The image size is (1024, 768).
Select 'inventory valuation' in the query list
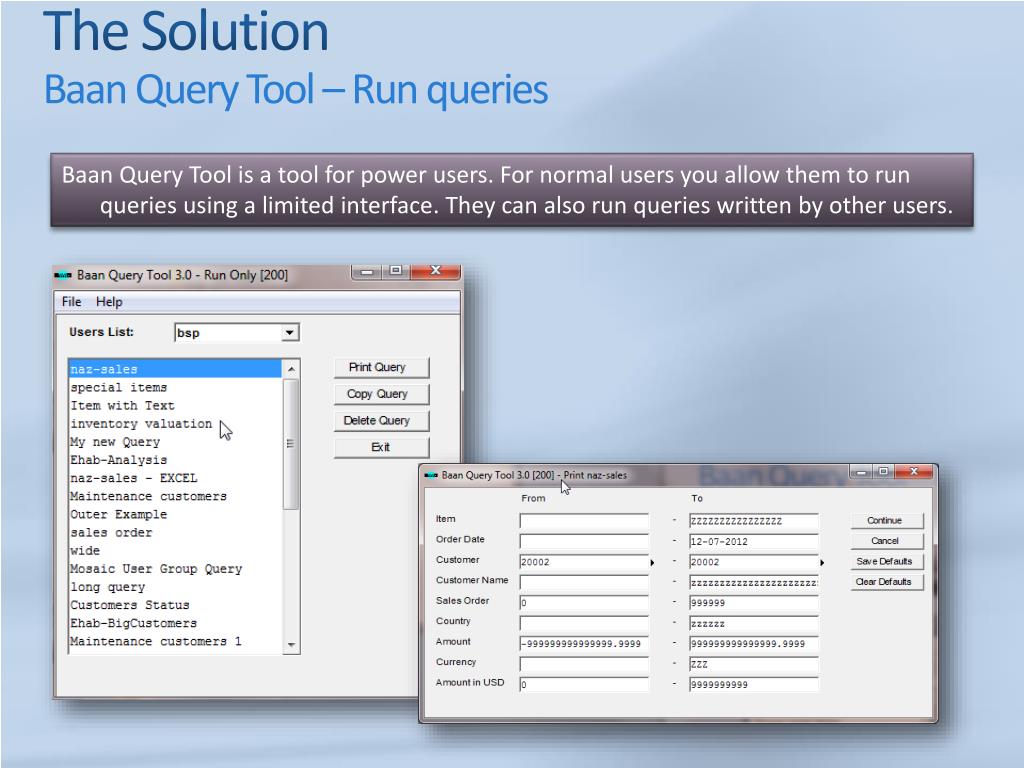pos(141,424)
